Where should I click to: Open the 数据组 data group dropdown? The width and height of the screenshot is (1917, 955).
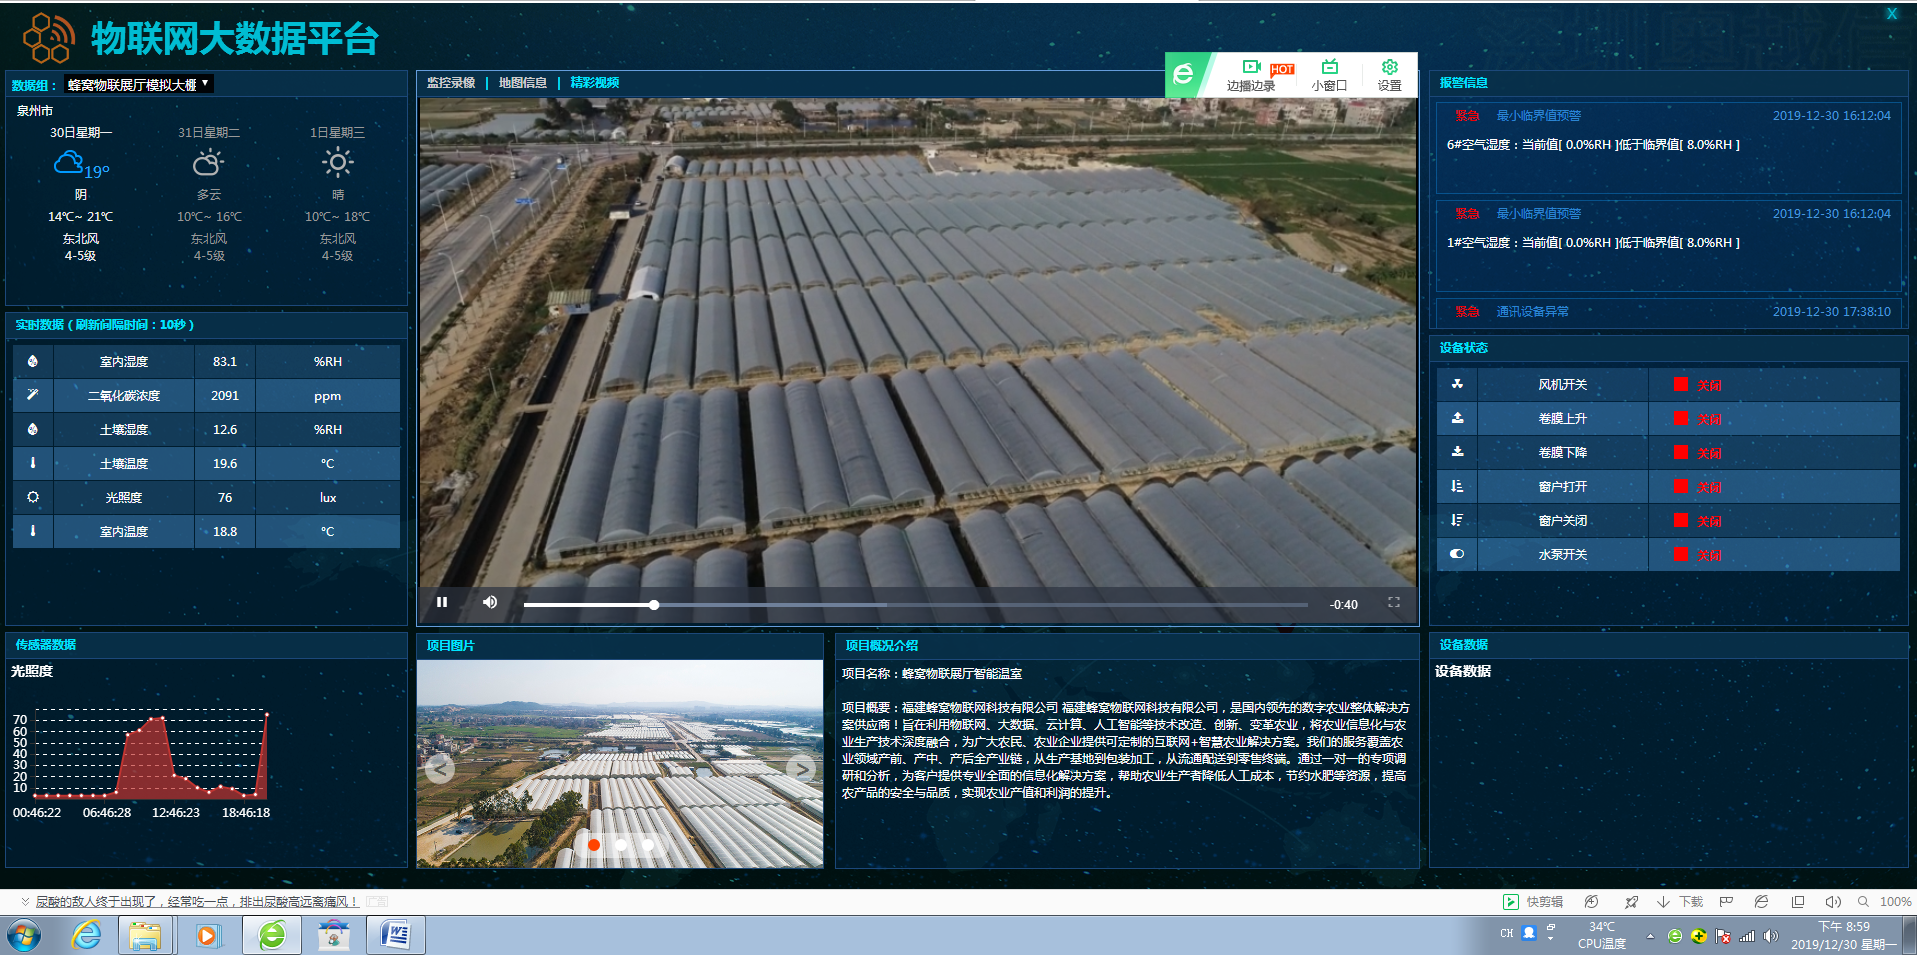point(139,84)
